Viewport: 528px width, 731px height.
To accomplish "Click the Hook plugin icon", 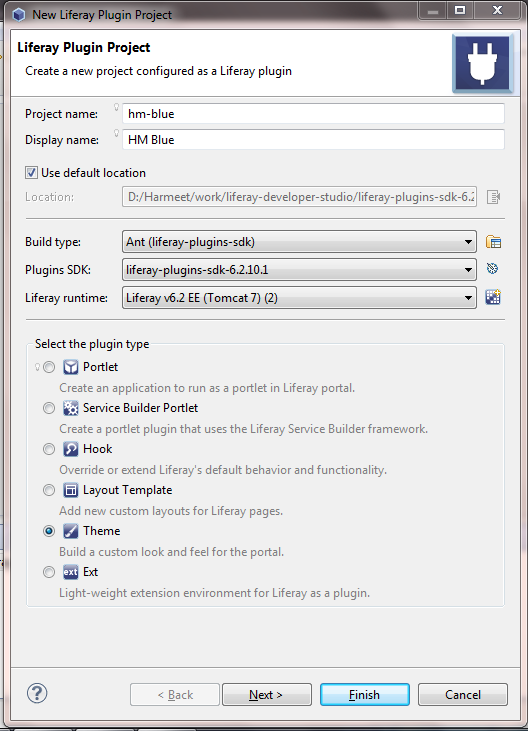I will (x=70, y=449).
